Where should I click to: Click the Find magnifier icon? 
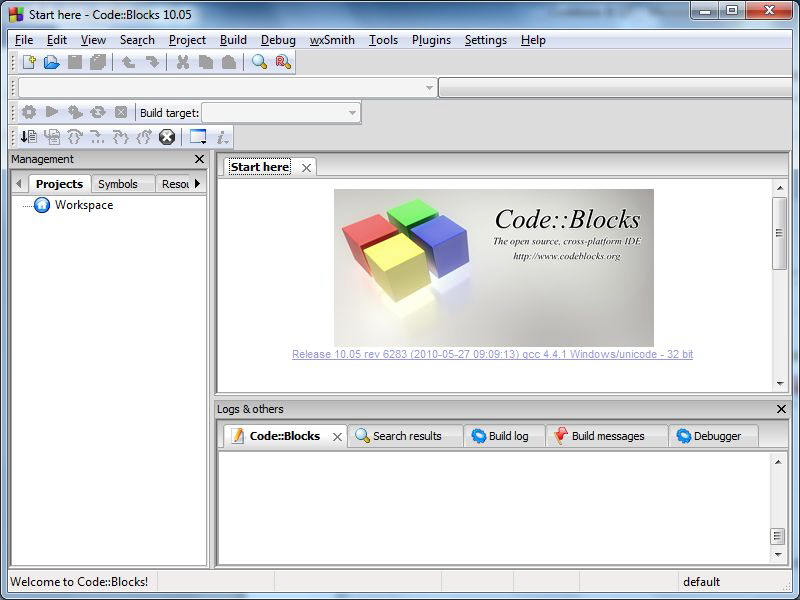[259, 62]
